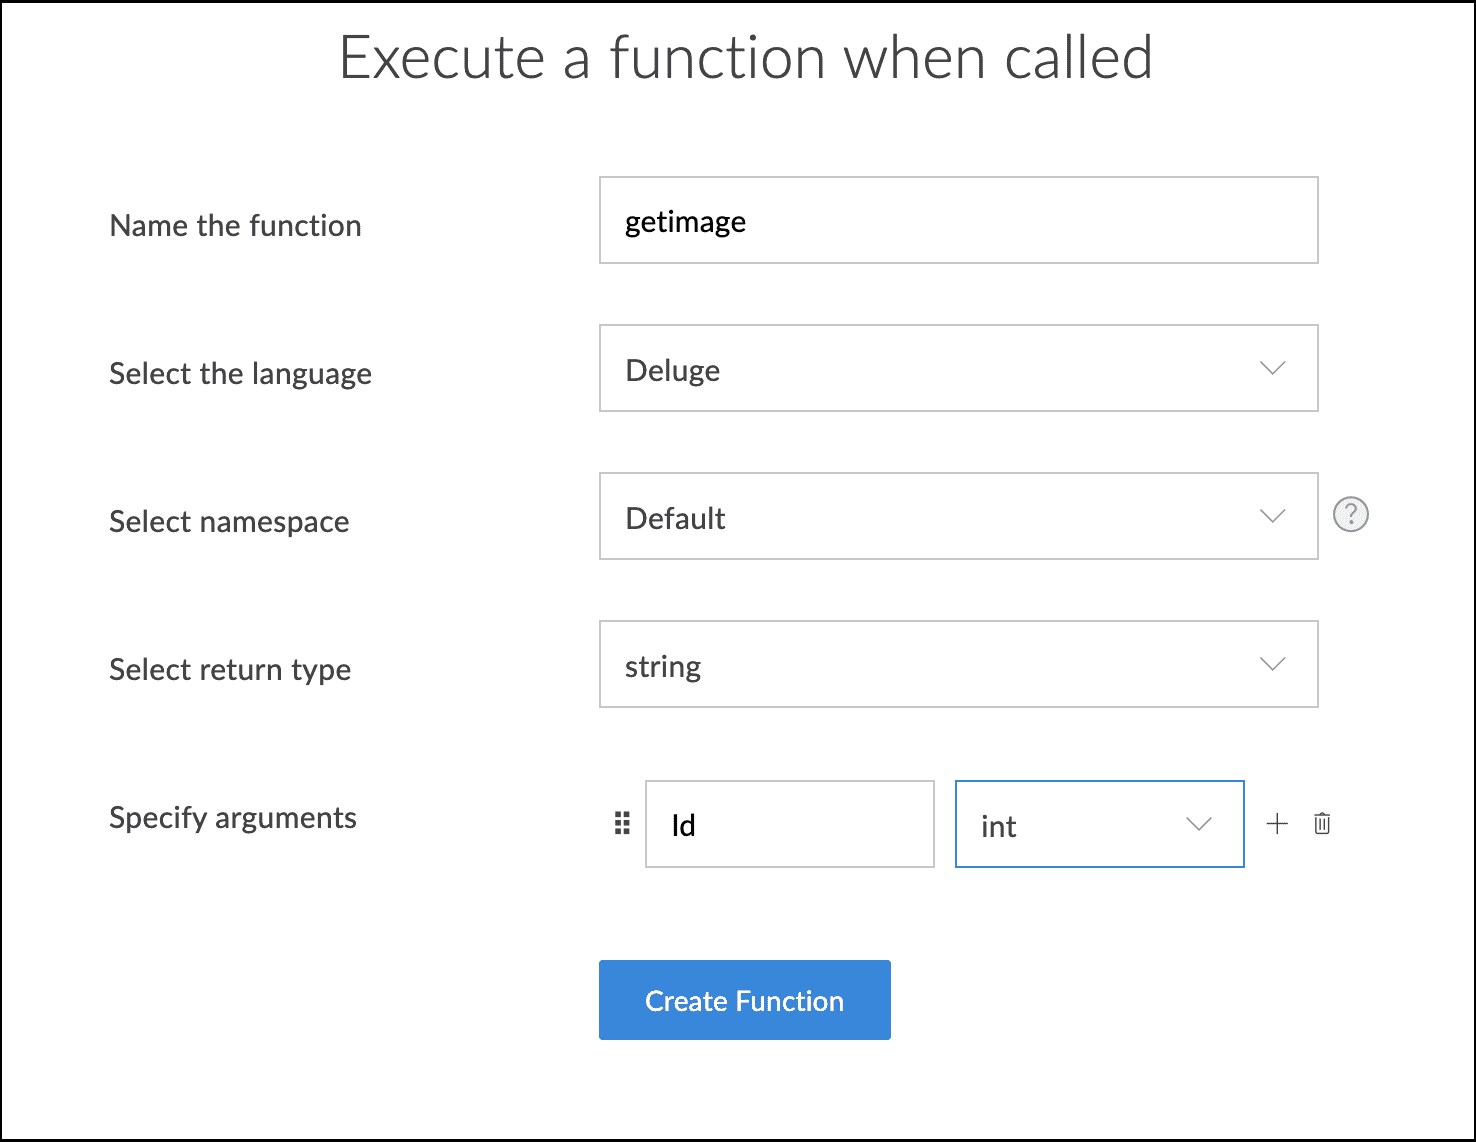
Task: Click the chevron arrow in namespace dropdown
Action: point(1272,516)
